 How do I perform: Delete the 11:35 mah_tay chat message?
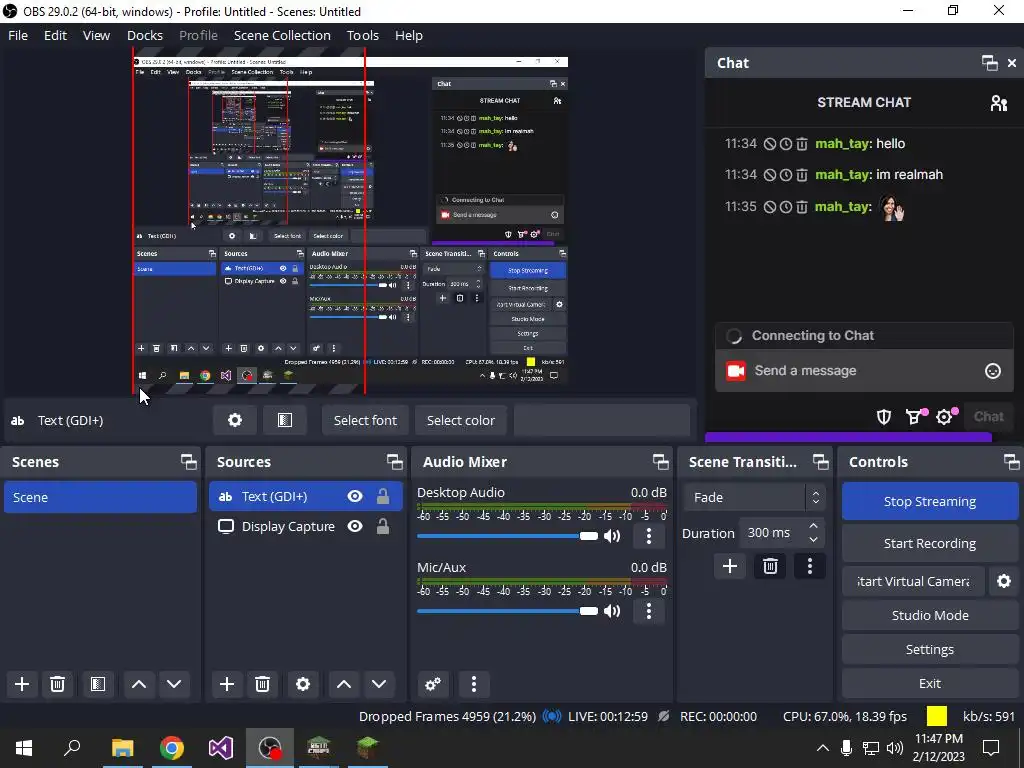coord(802,207)
